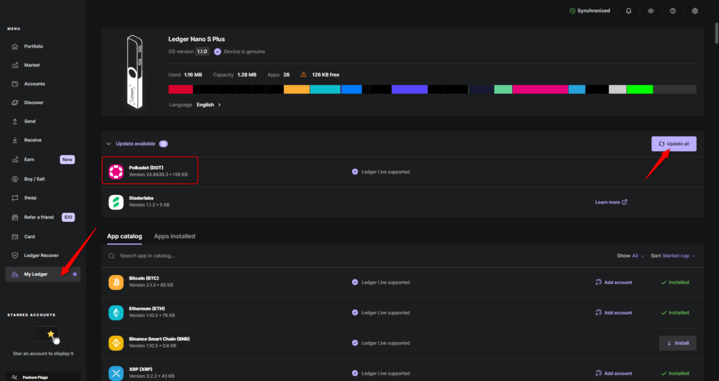Click the Ledger Nano S Plus device image
Viewport: 719px width, 381px height.
click(134, 72)
